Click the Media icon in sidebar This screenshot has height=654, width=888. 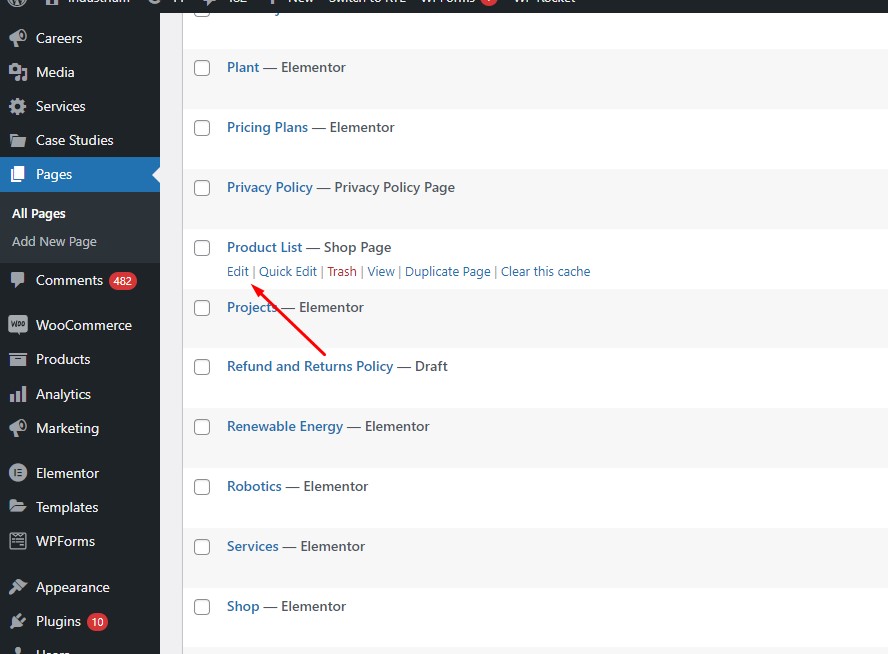click(x=18, y=72)
